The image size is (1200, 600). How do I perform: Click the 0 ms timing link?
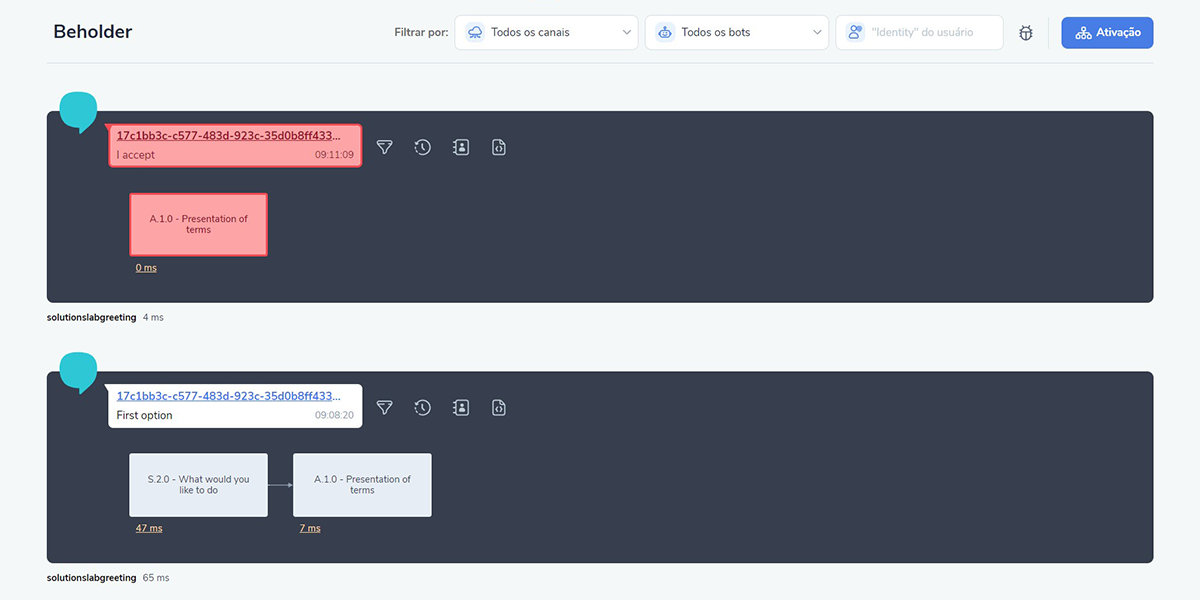point(146,268)
